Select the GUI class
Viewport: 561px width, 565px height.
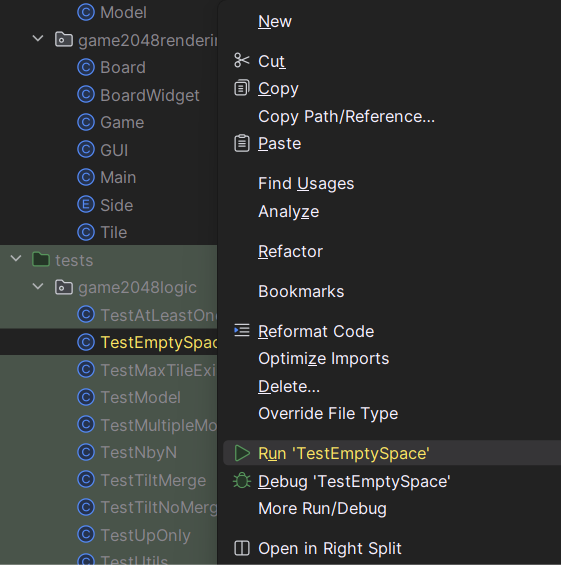[114, 150]
